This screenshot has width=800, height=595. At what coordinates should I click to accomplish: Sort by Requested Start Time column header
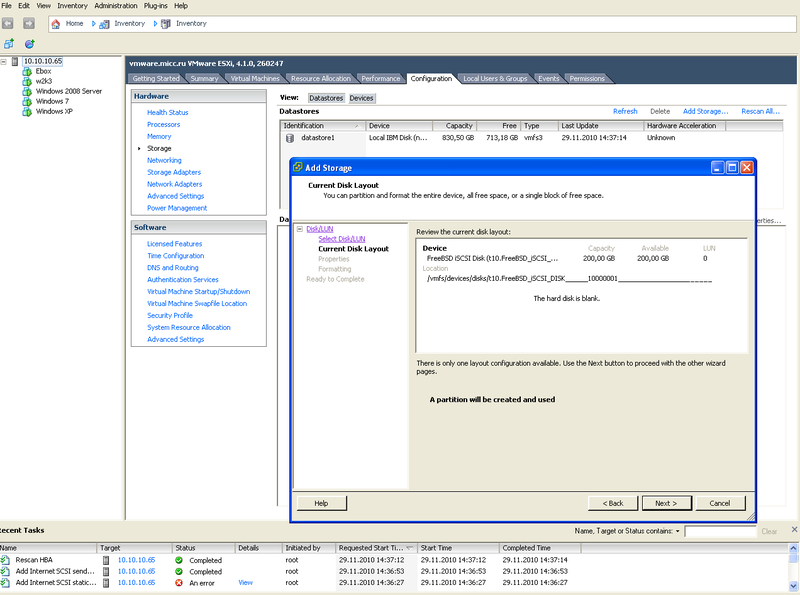[376, 548]
